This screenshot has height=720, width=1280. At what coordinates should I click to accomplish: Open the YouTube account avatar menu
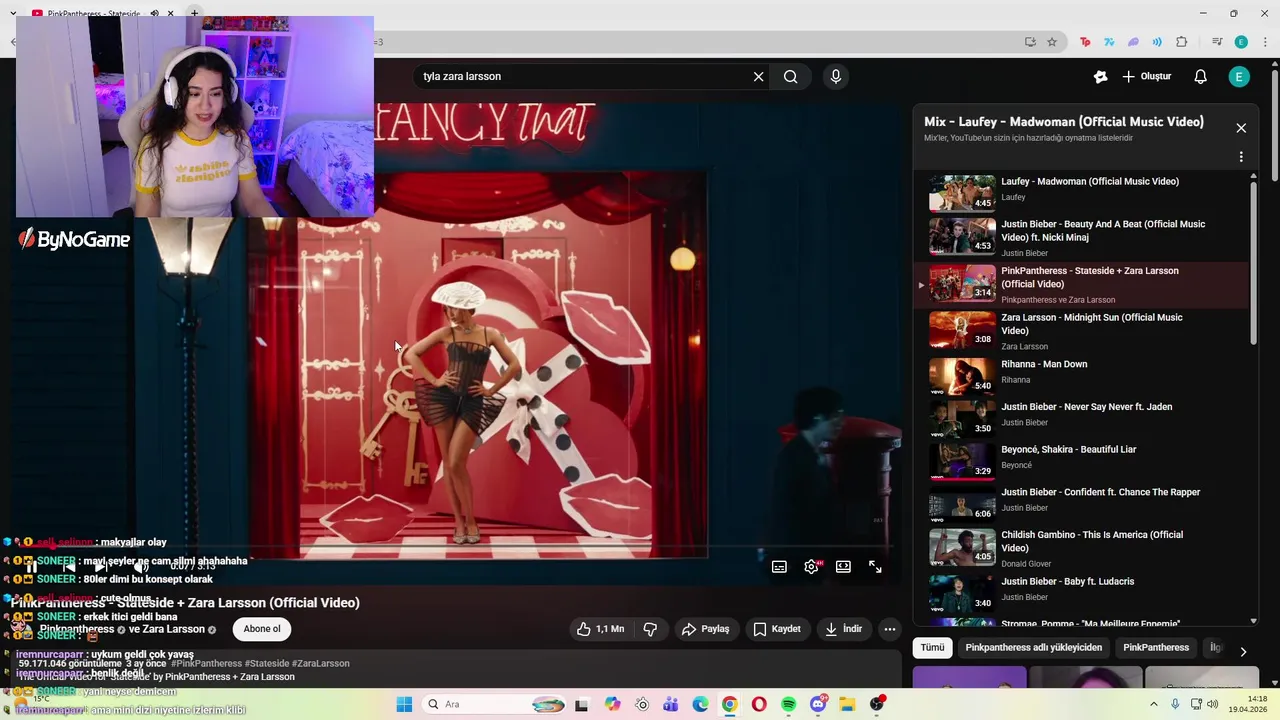coord(1239,76)
